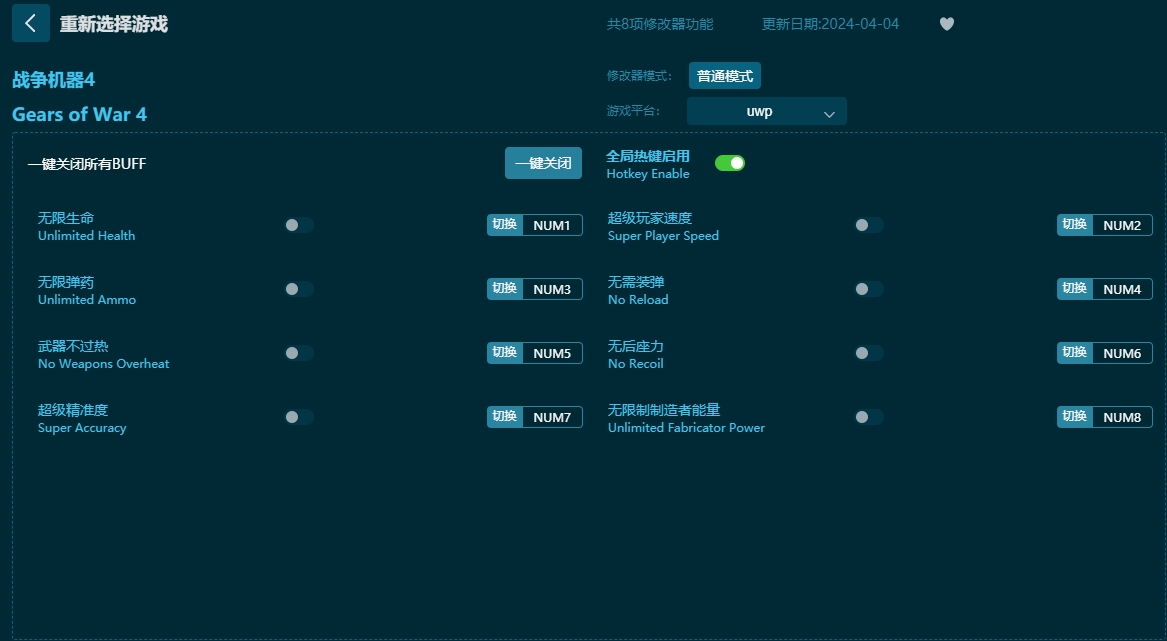Screen dimensions: 1167x641
Task: Open the 游戏平台 uwp dropdown
Action: click(x=766, y=111)
